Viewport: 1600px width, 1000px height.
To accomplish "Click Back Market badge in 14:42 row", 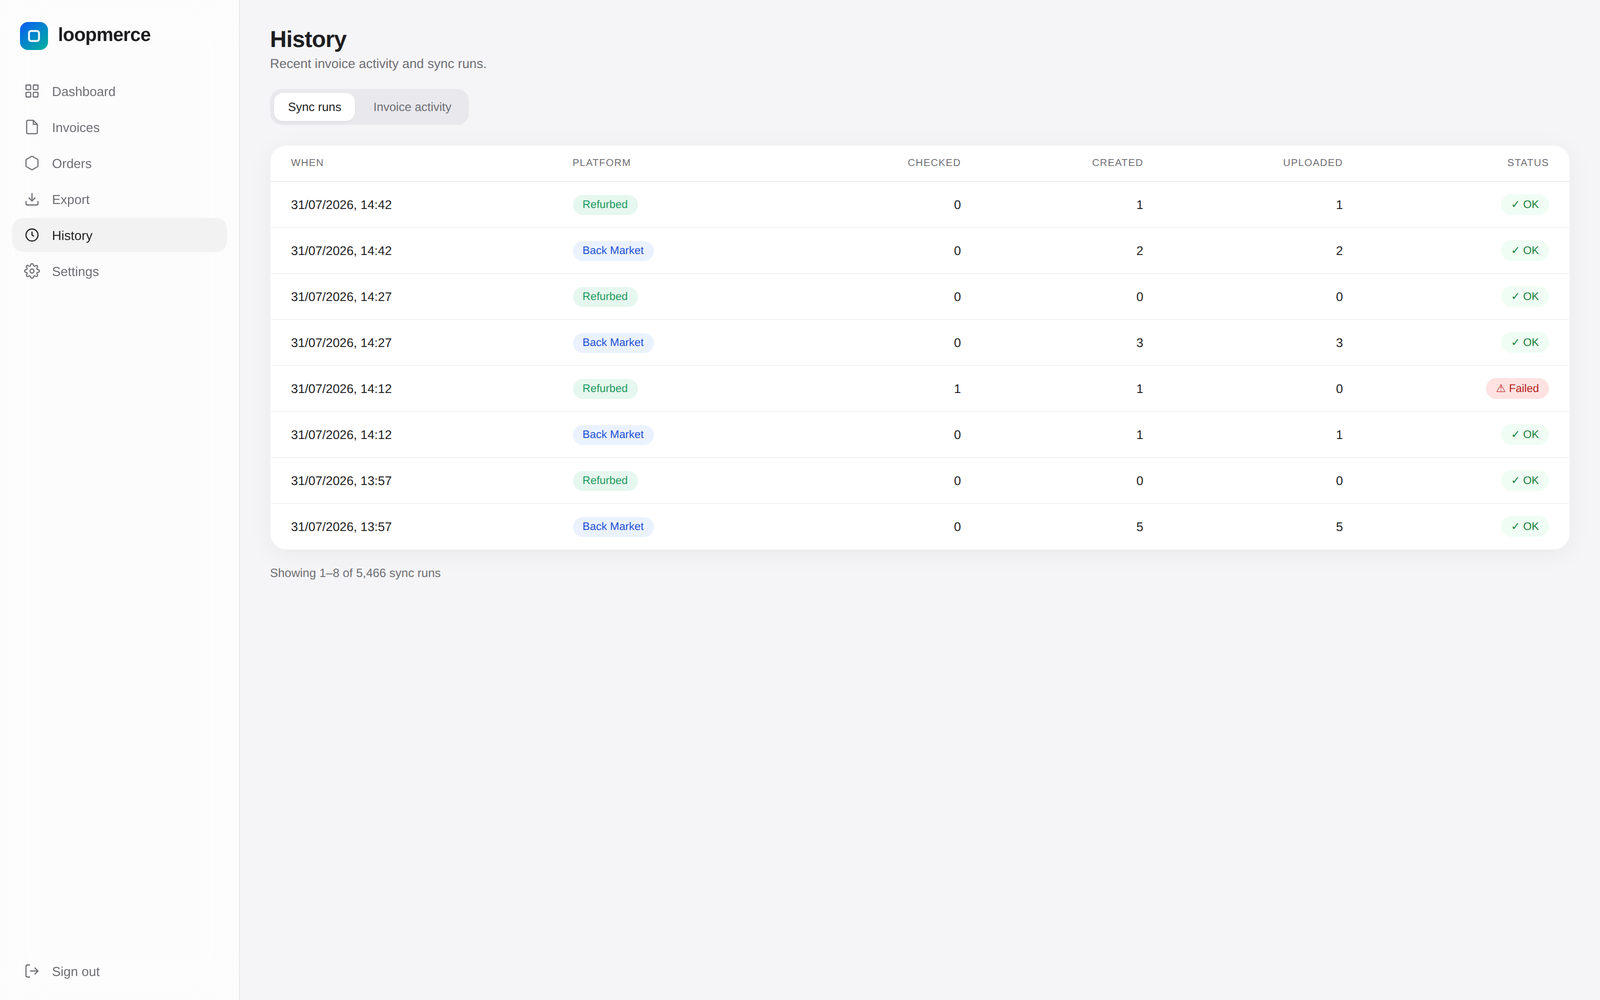I will coord(613,250).
